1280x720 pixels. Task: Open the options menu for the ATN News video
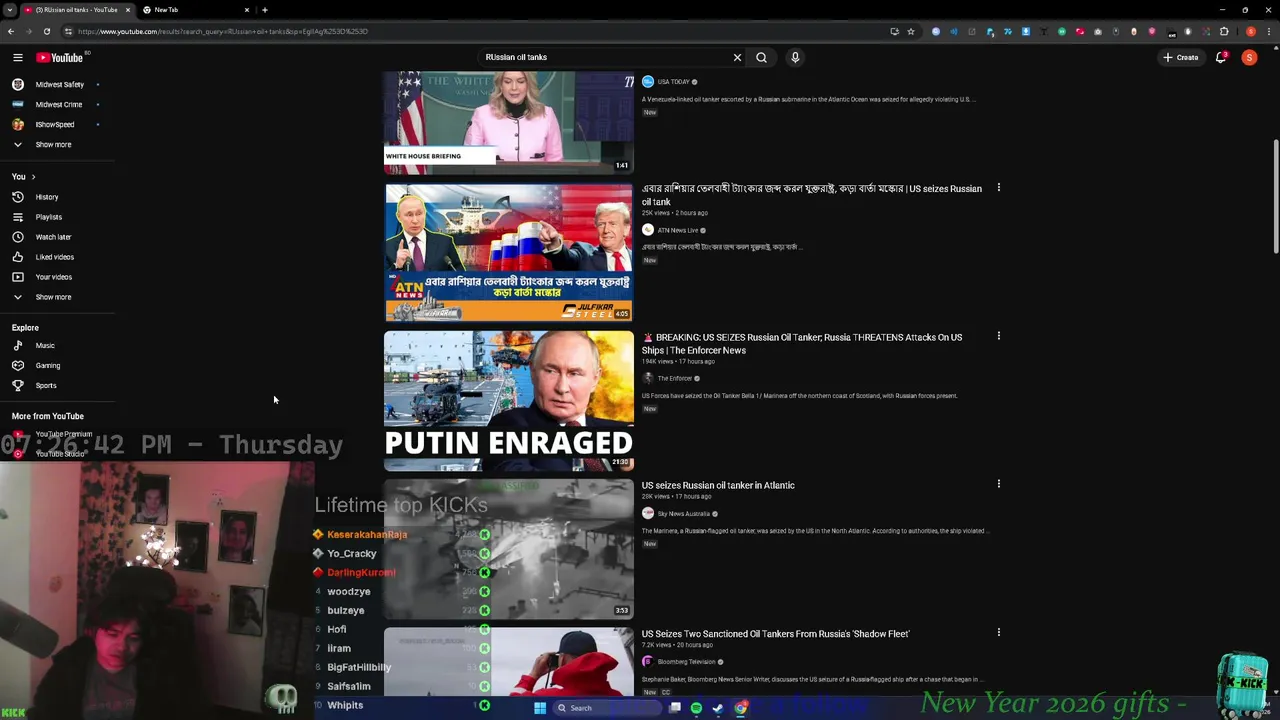[x=998, y=188]
